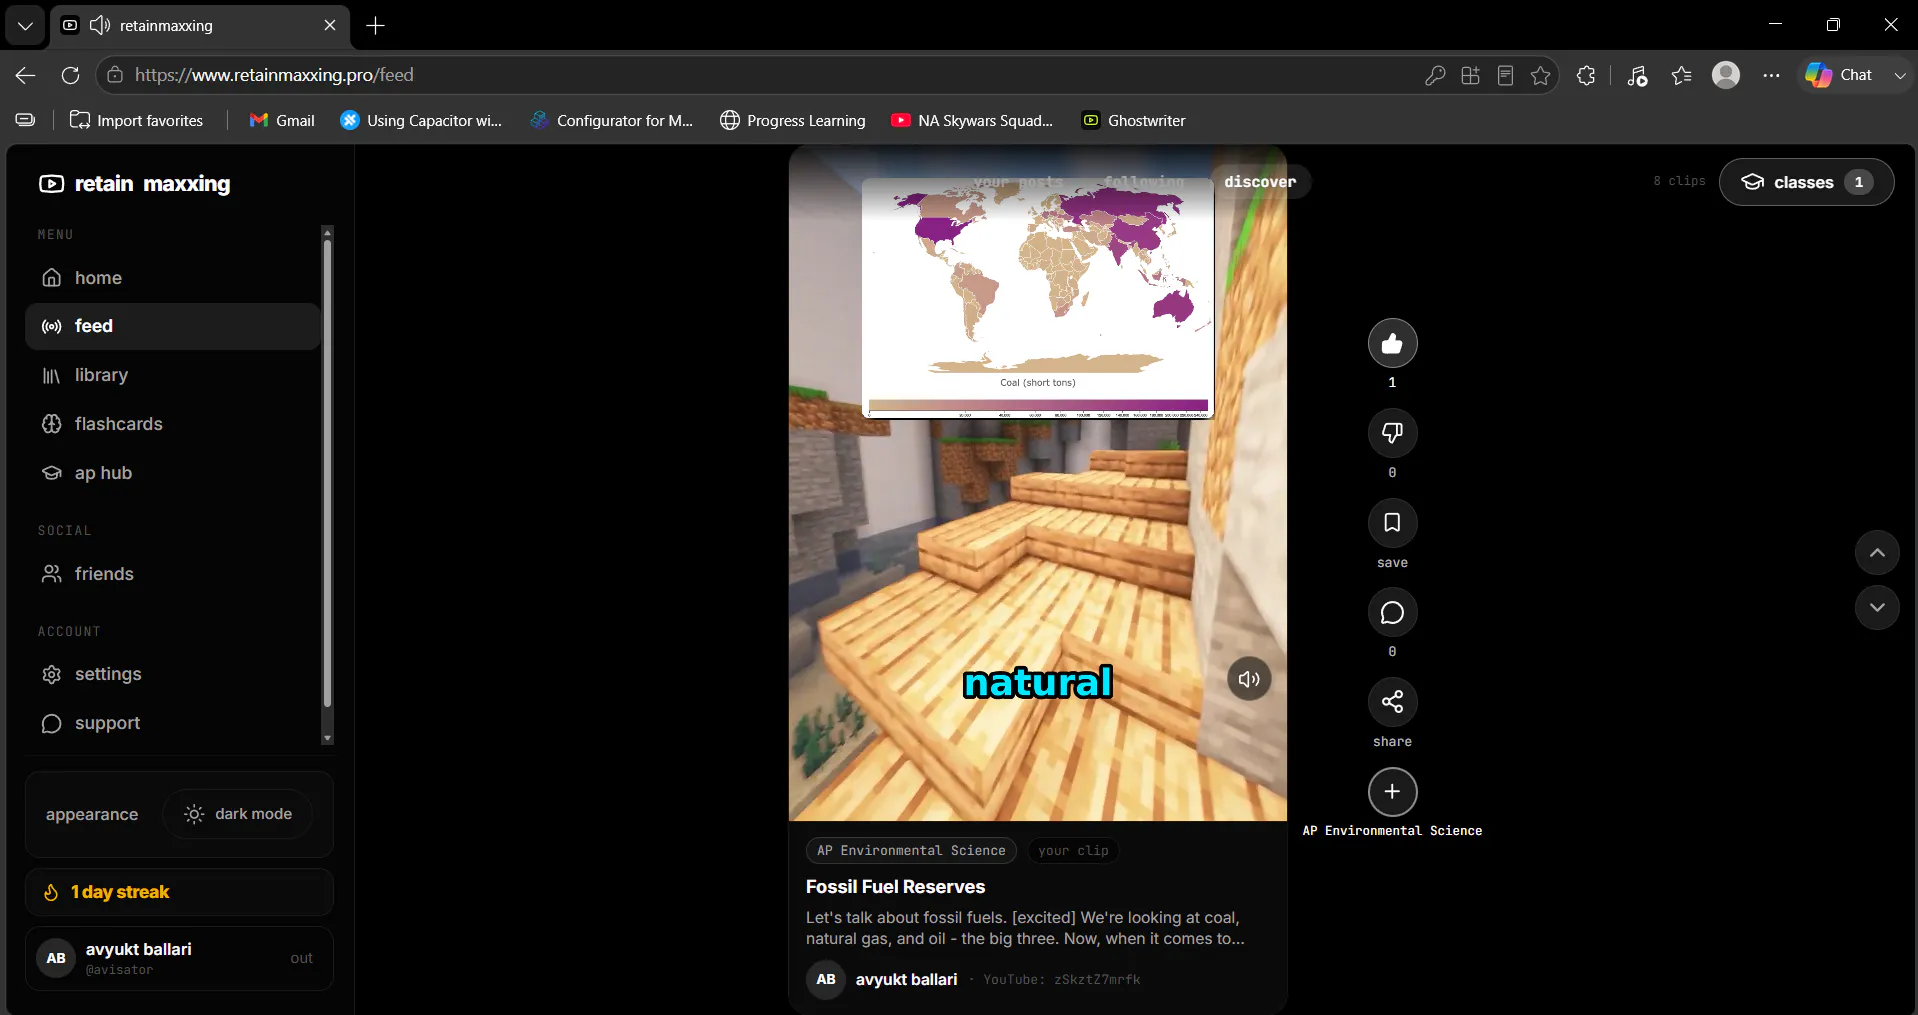View the site information lock icon
Viewport: 1918px width, 1015px height.
(x=115, y=75)
